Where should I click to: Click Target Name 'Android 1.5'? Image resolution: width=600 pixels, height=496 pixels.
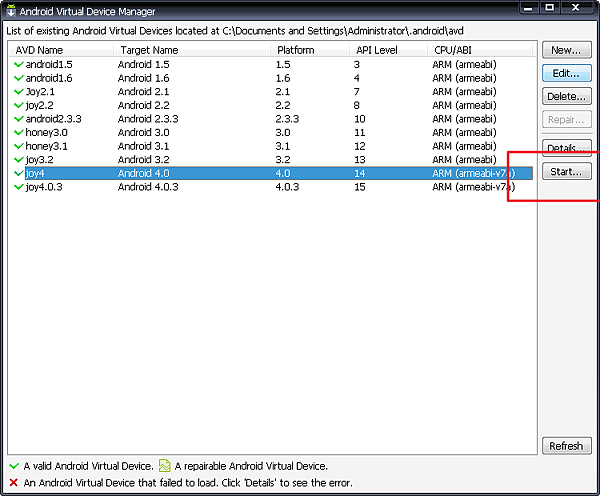pyautogui.click(x=143, y=64)
